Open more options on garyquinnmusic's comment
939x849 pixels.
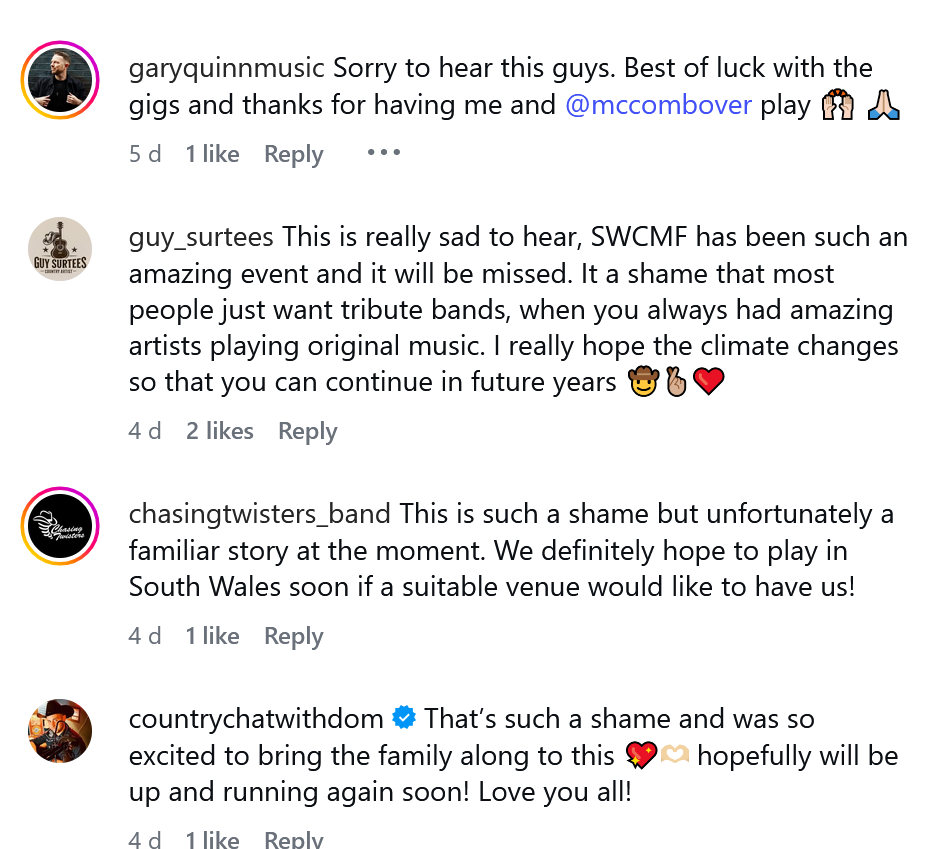[383, 153]
